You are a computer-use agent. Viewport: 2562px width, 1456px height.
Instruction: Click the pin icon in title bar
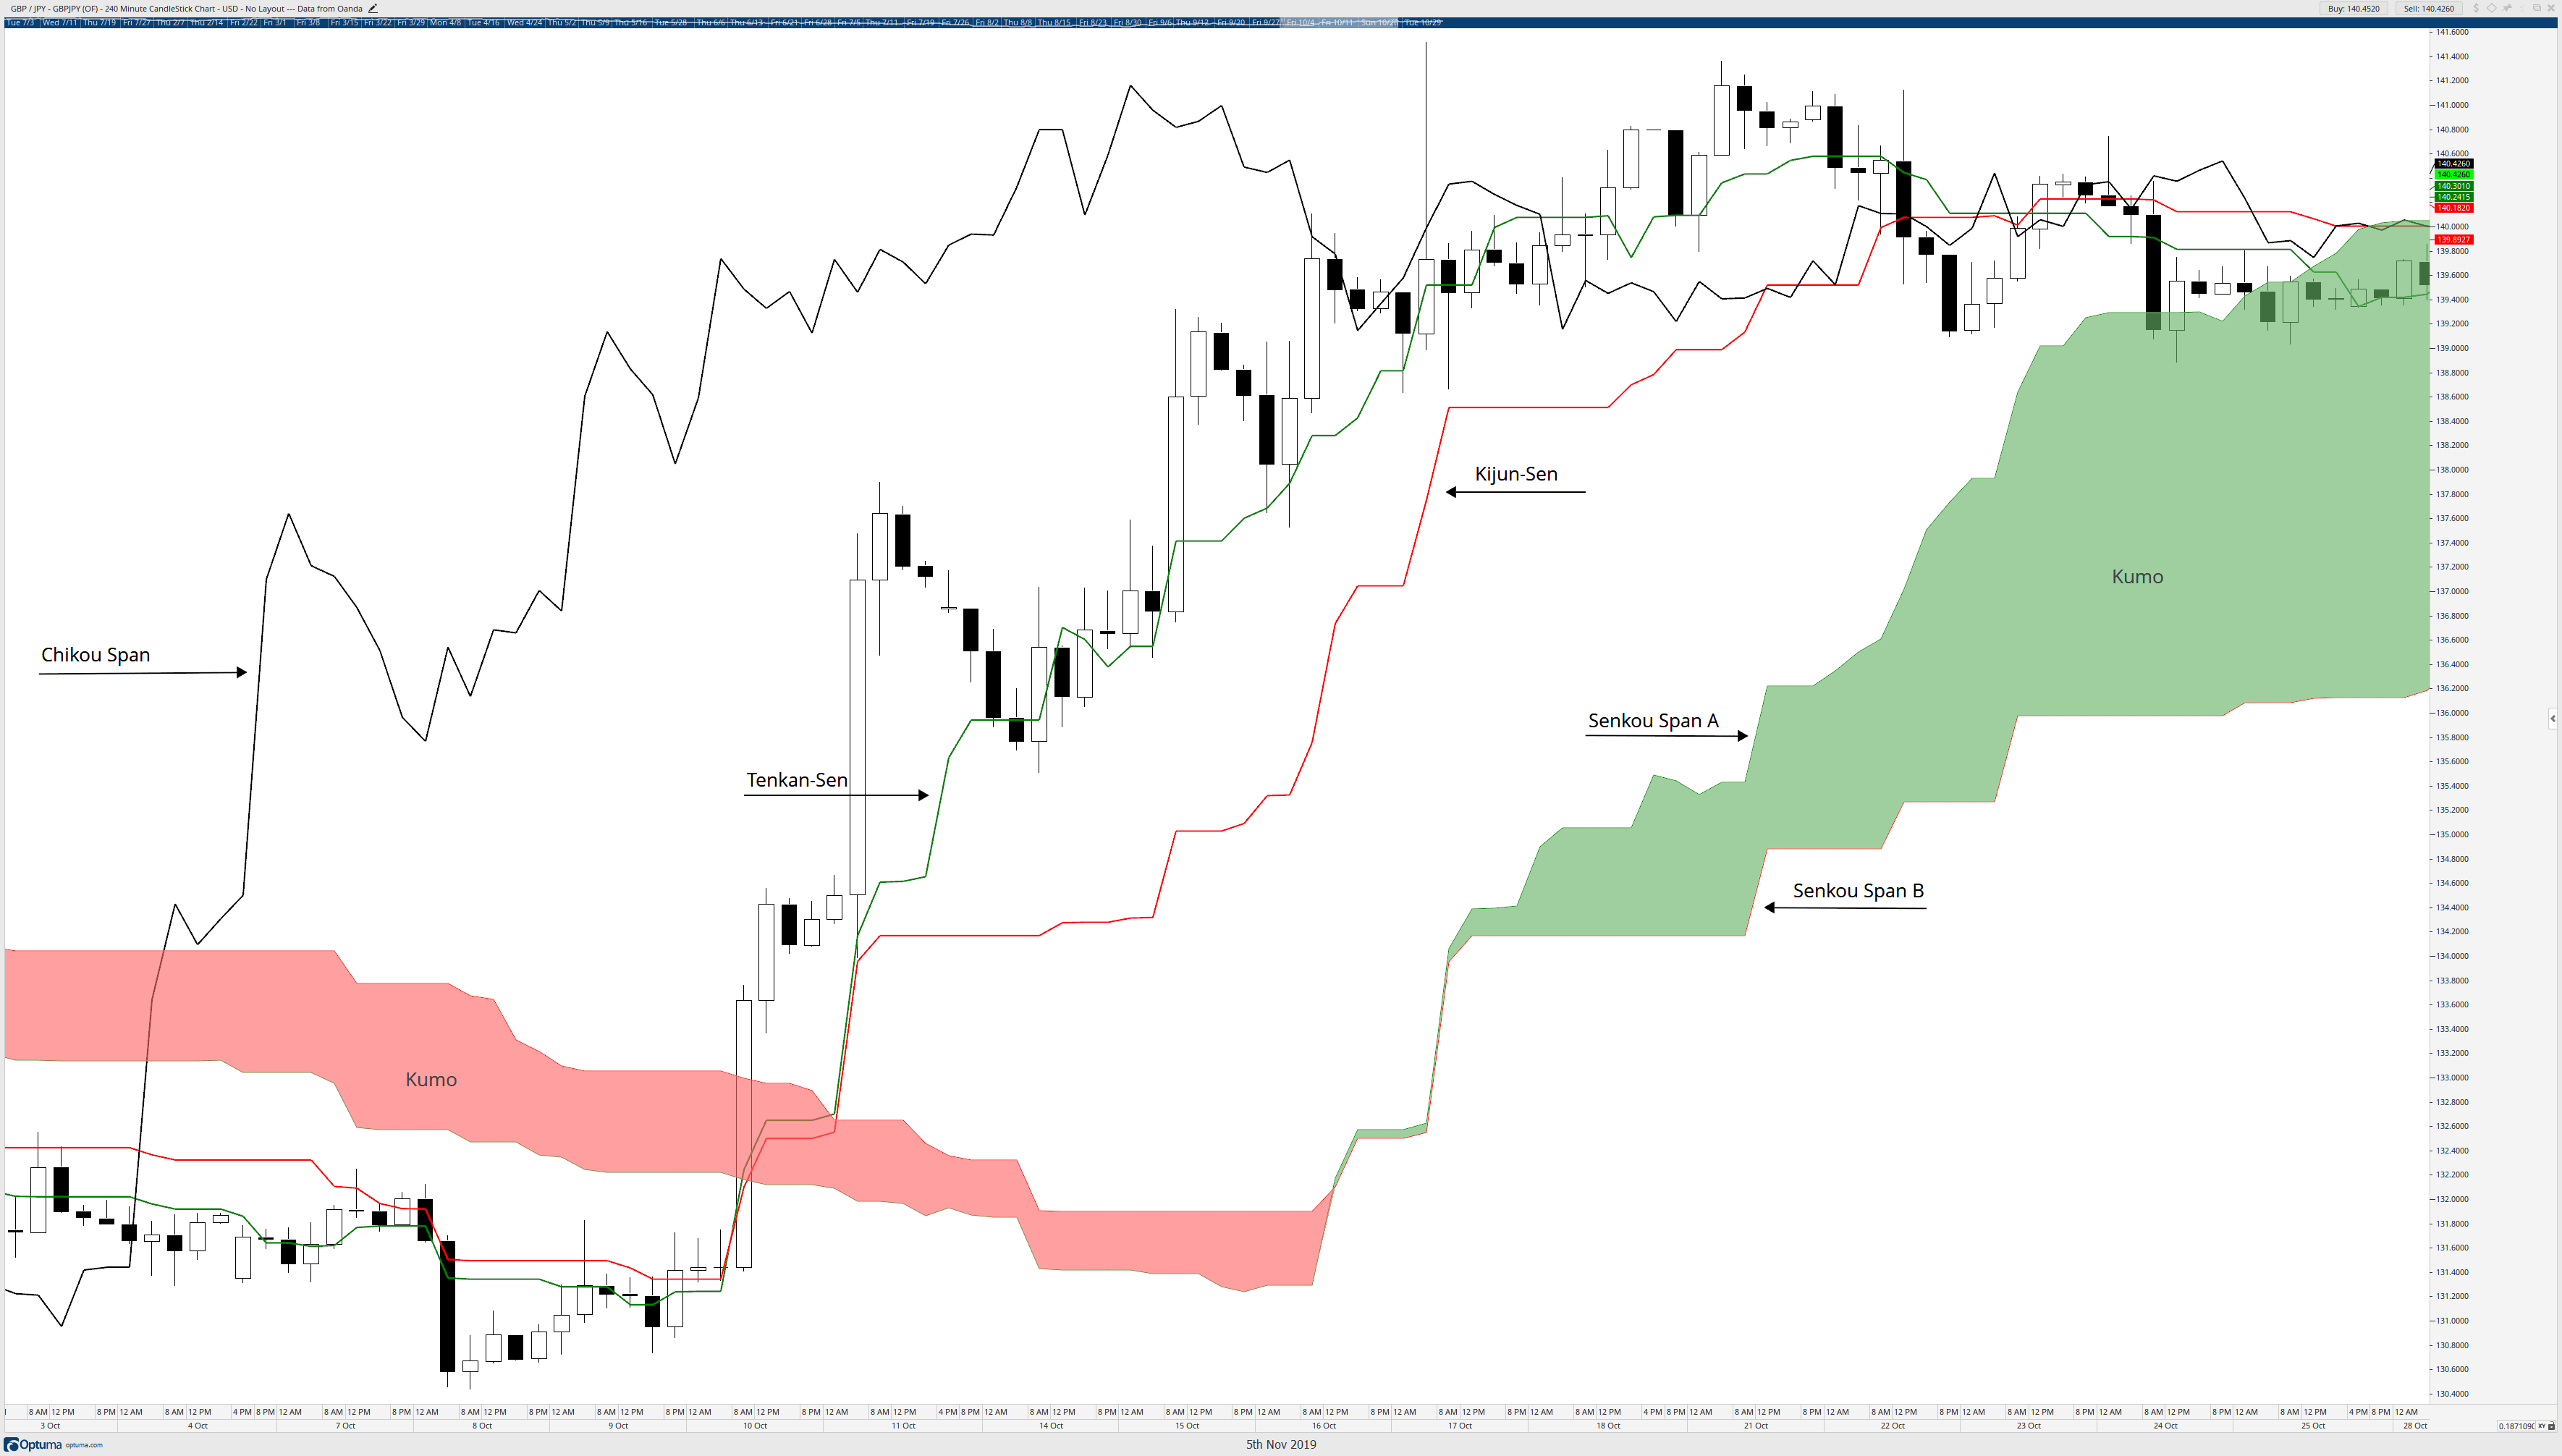click(2507, 8)
